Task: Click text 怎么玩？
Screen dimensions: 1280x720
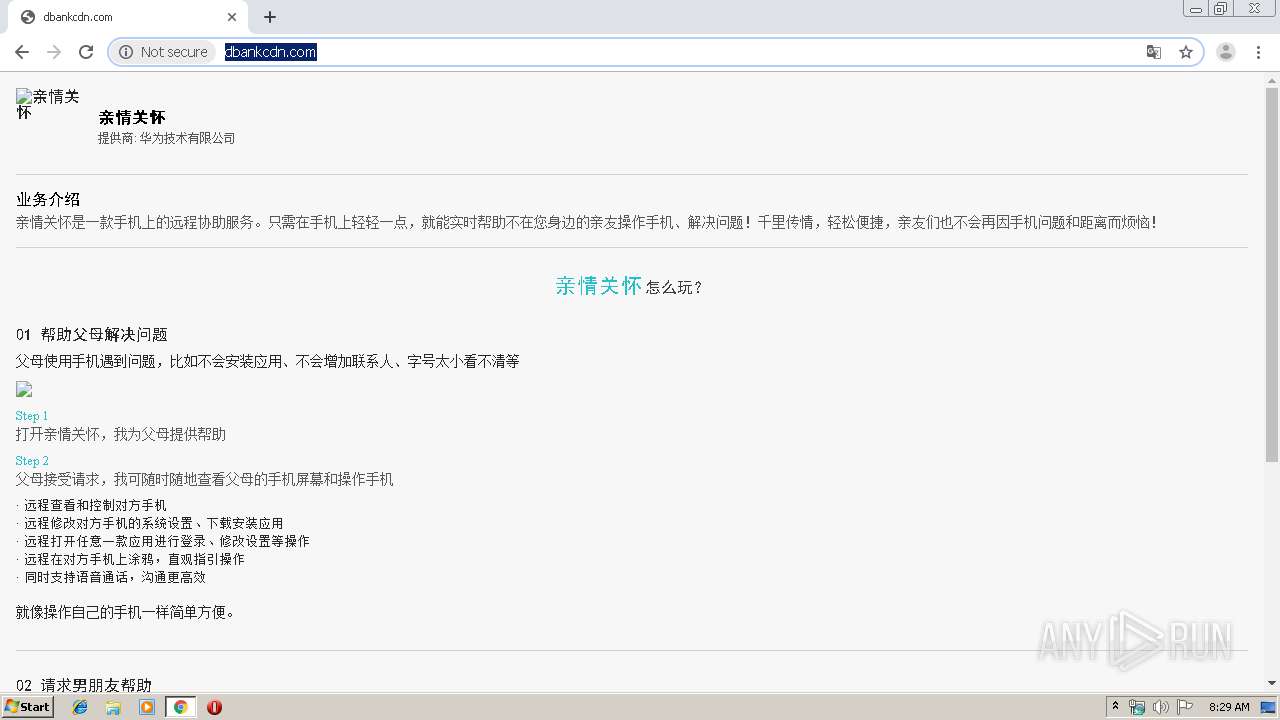Action: pos(675,288)
